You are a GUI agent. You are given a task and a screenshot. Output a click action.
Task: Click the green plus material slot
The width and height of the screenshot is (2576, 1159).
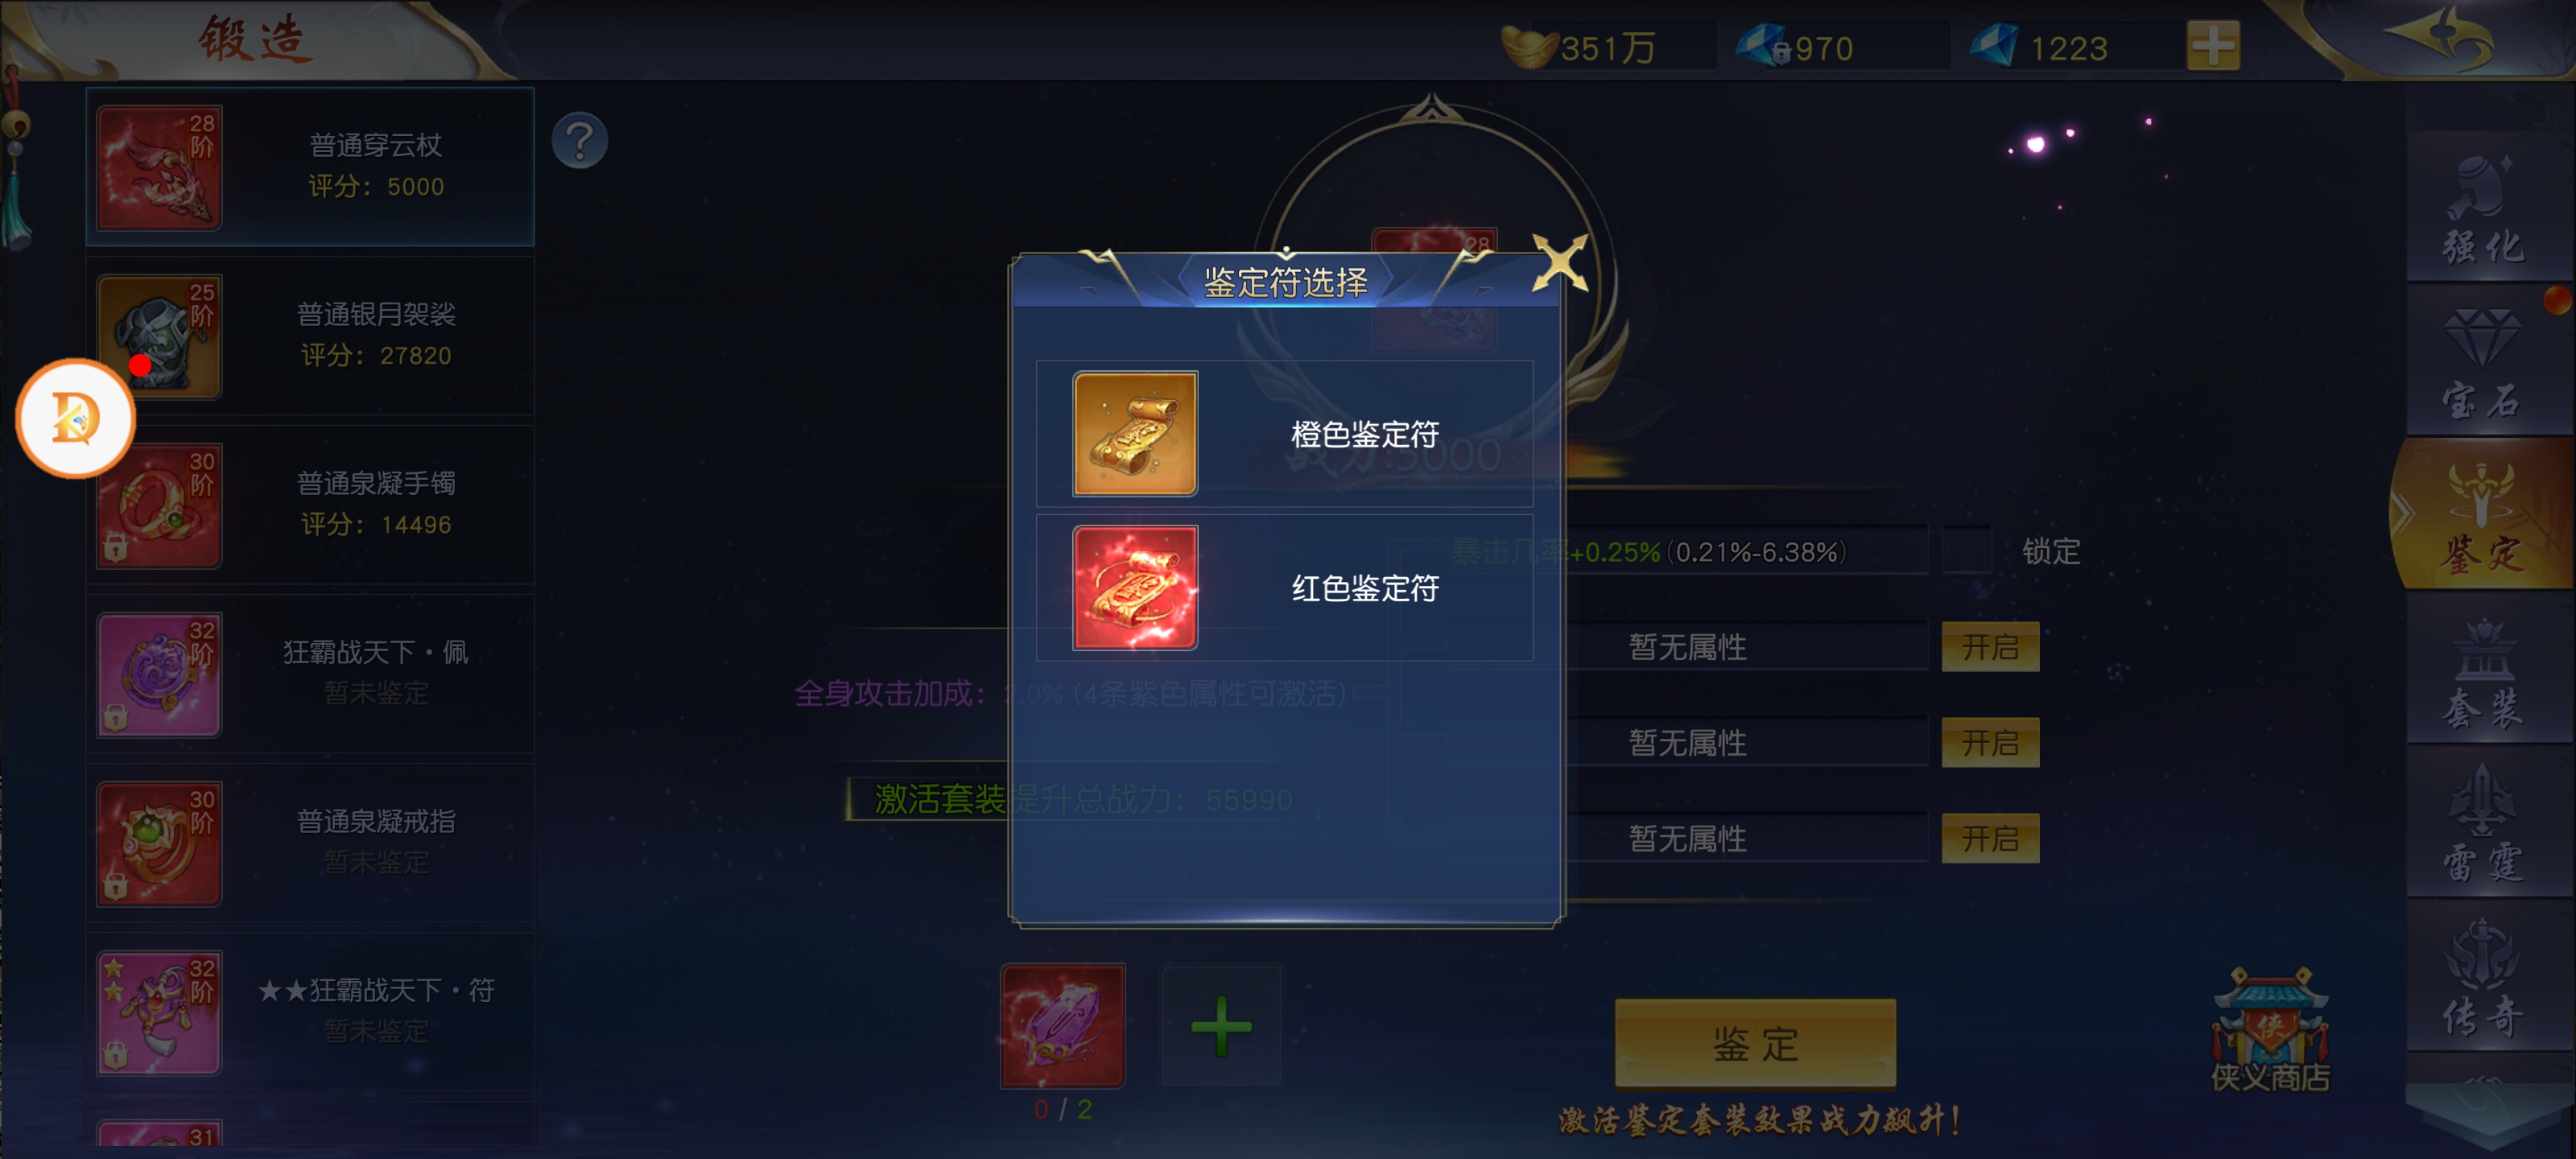coord(1220,1025)
